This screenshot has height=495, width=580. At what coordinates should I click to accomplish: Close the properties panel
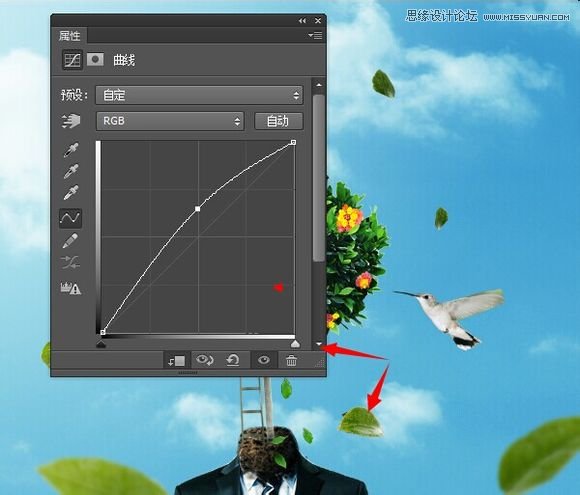(x=318, y=21)
